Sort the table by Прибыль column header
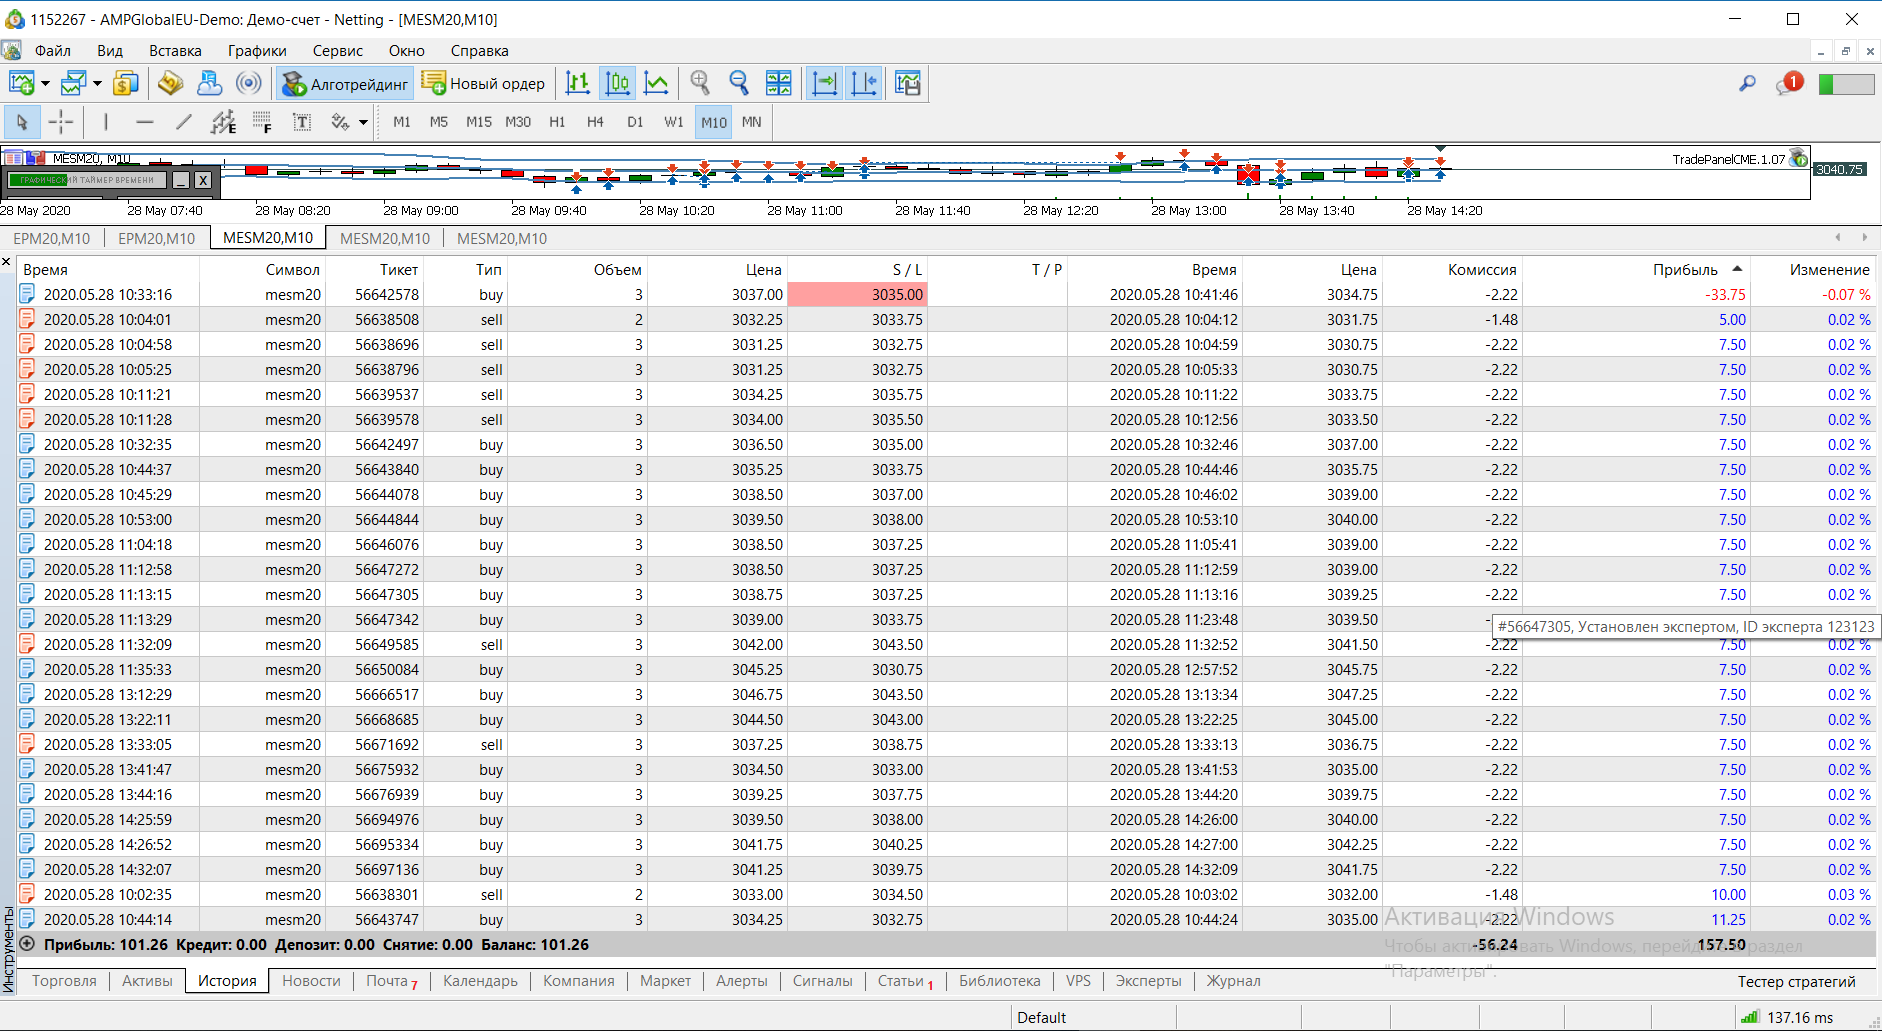Screen dimensions: 1882x1031 [x=1684, y=270]
